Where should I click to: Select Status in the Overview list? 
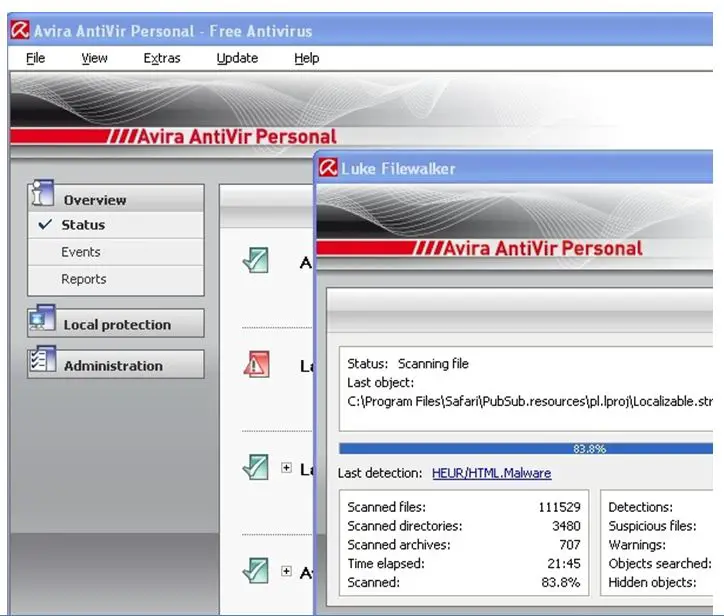(116, 225)
